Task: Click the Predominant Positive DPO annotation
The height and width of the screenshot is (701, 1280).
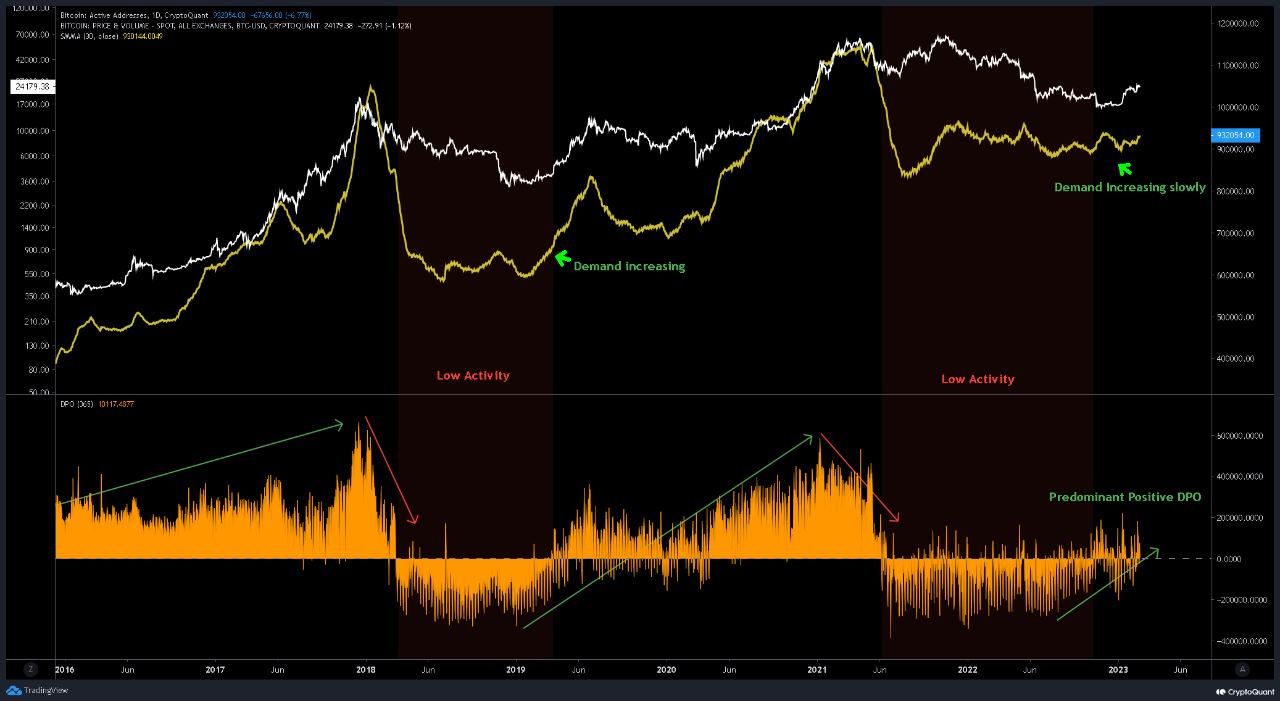Action: [x=1125, y=497]
